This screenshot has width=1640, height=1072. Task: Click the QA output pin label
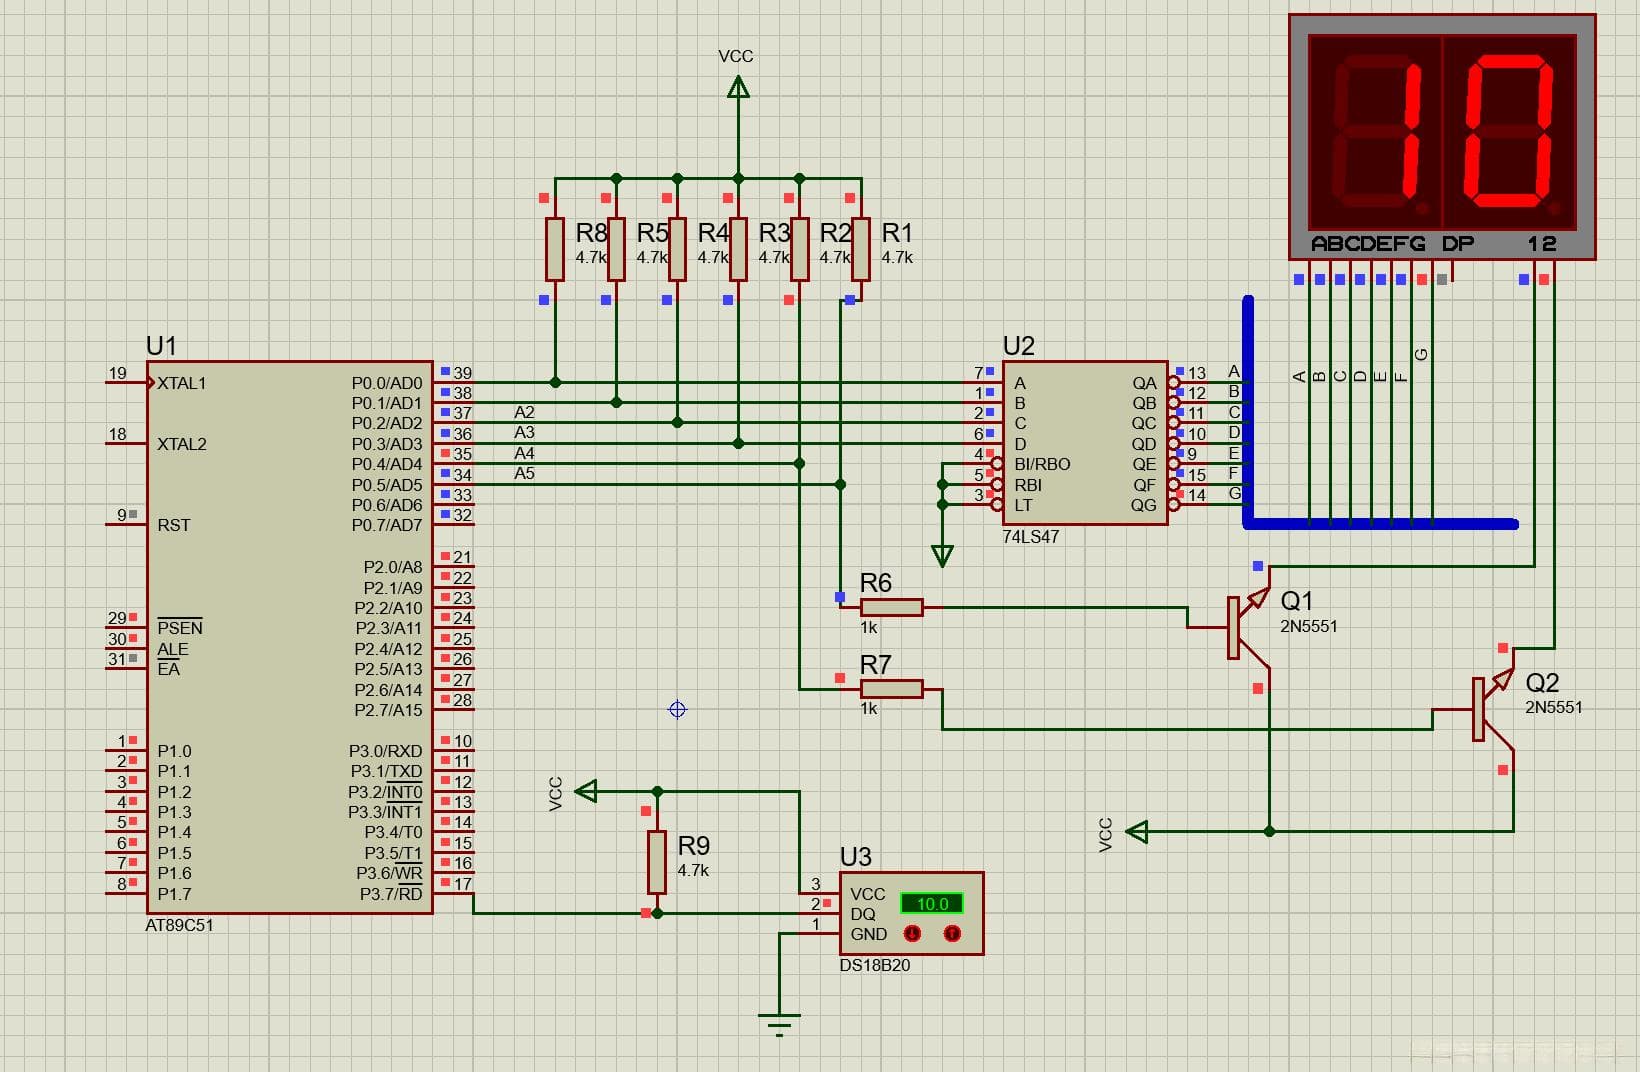pyautogui.click(x=1144, y=383)
